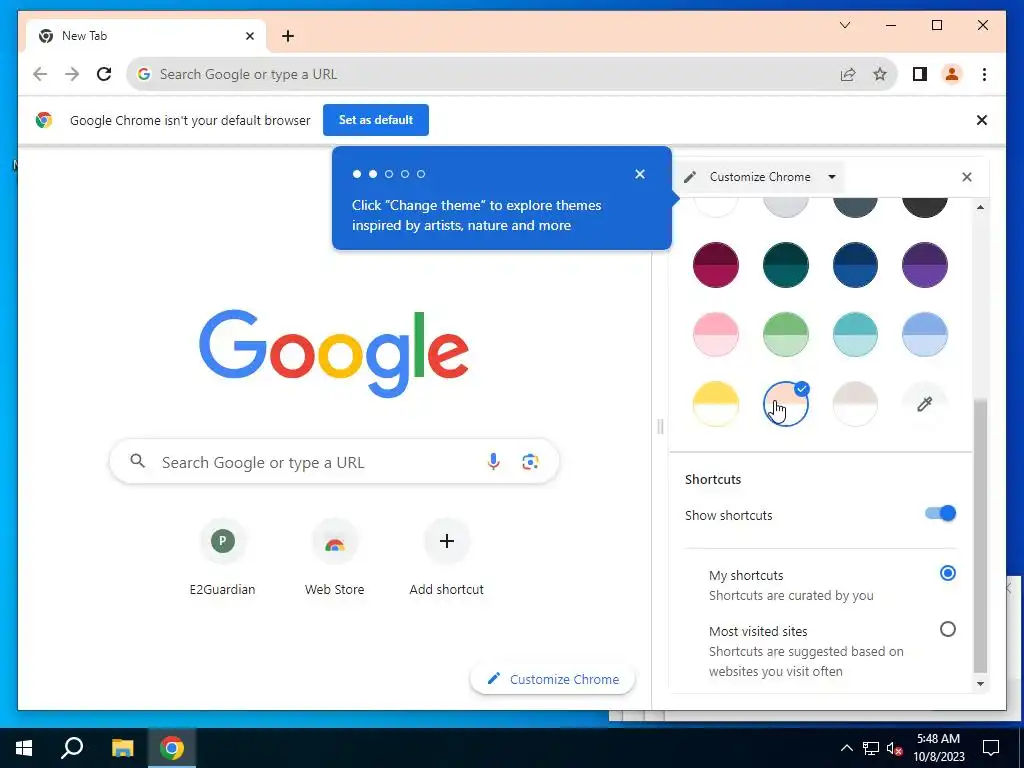
Task: Open File Explorer from taskbar
Action: coord(122,748)
